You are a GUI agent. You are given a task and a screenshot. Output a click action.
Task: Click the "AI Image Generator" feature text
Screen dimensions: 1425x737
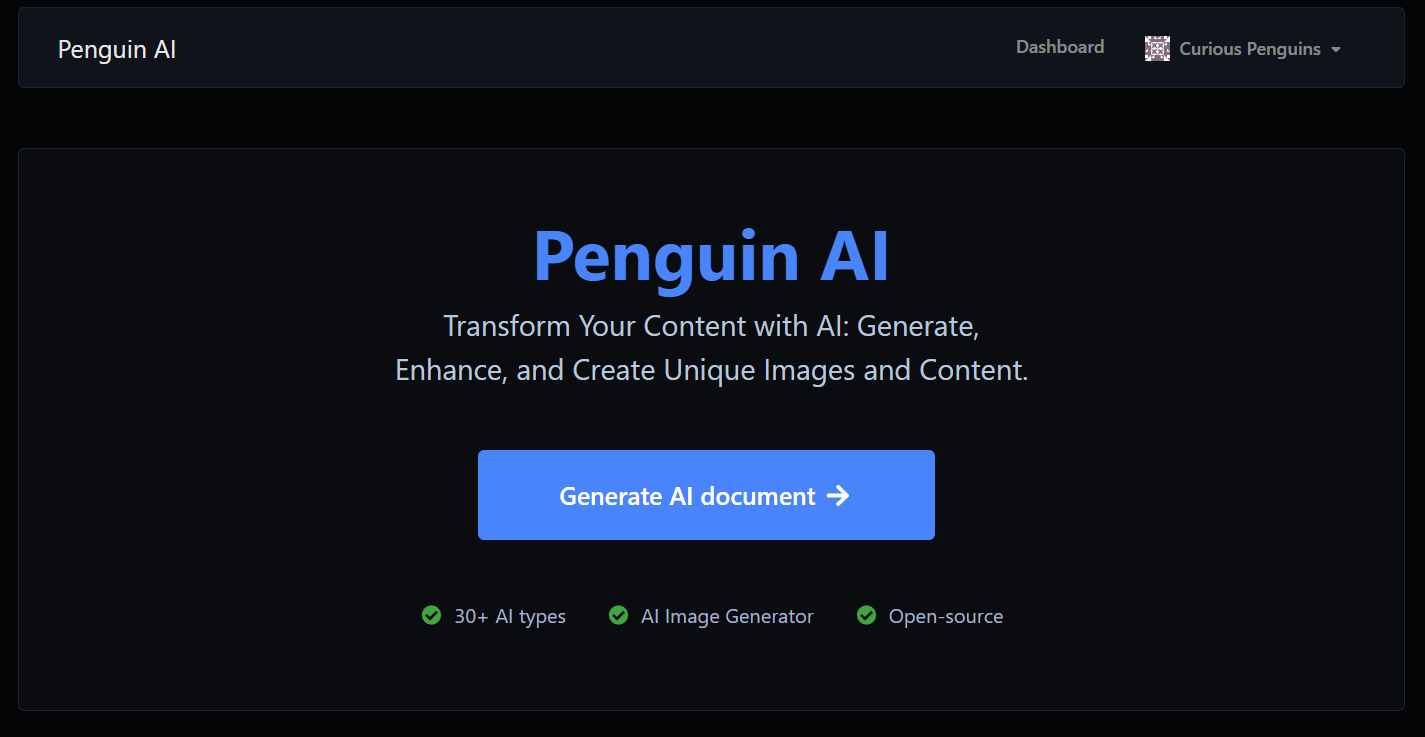[x=727, y=615]
